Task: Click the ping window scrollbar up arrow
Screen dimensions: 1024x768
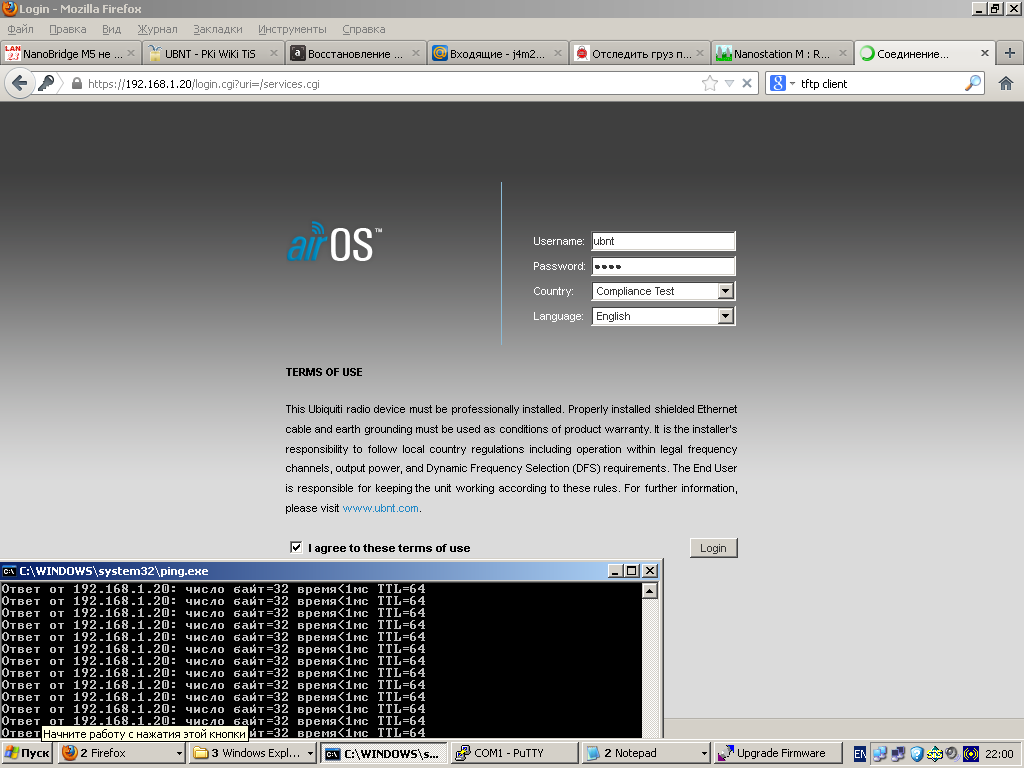Action: [649, 591]
